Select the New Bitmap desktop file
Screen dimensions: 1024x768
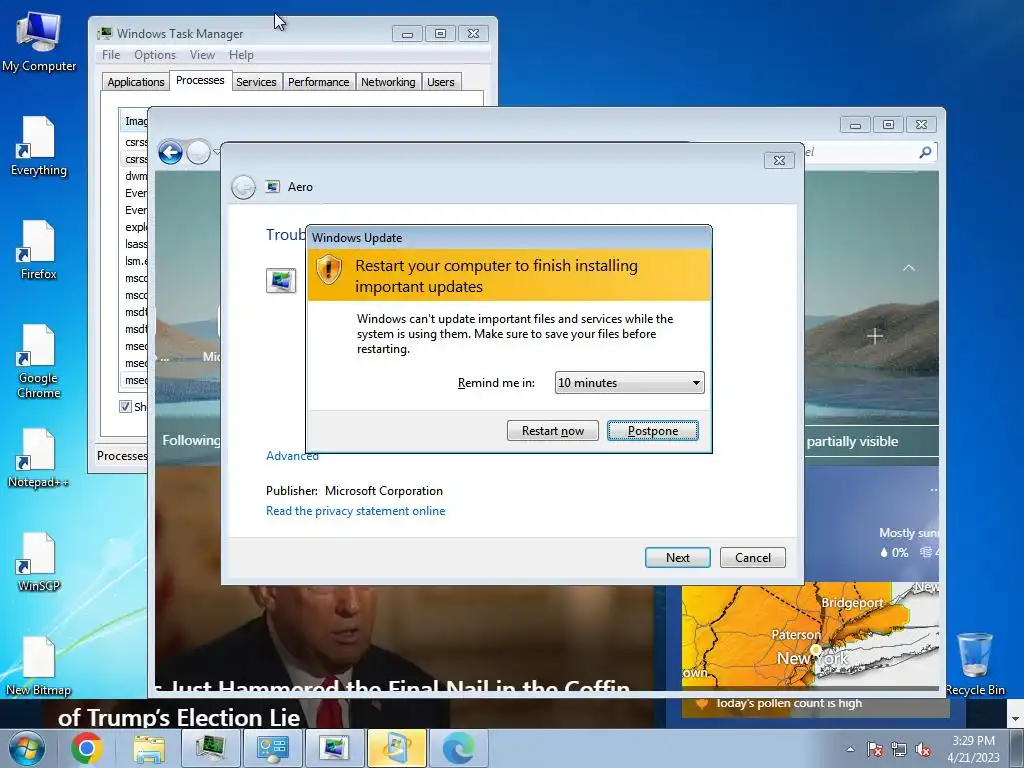pyautogui.click(x=39, y=667)
